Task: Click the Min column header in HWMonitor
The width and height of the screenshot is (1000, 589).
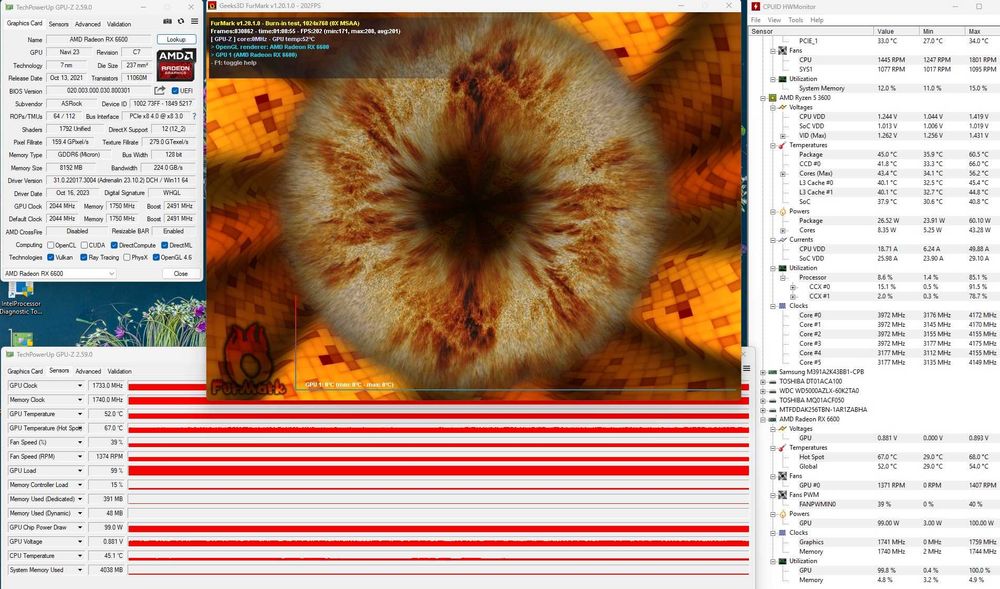Action: [x=941, y=31]
